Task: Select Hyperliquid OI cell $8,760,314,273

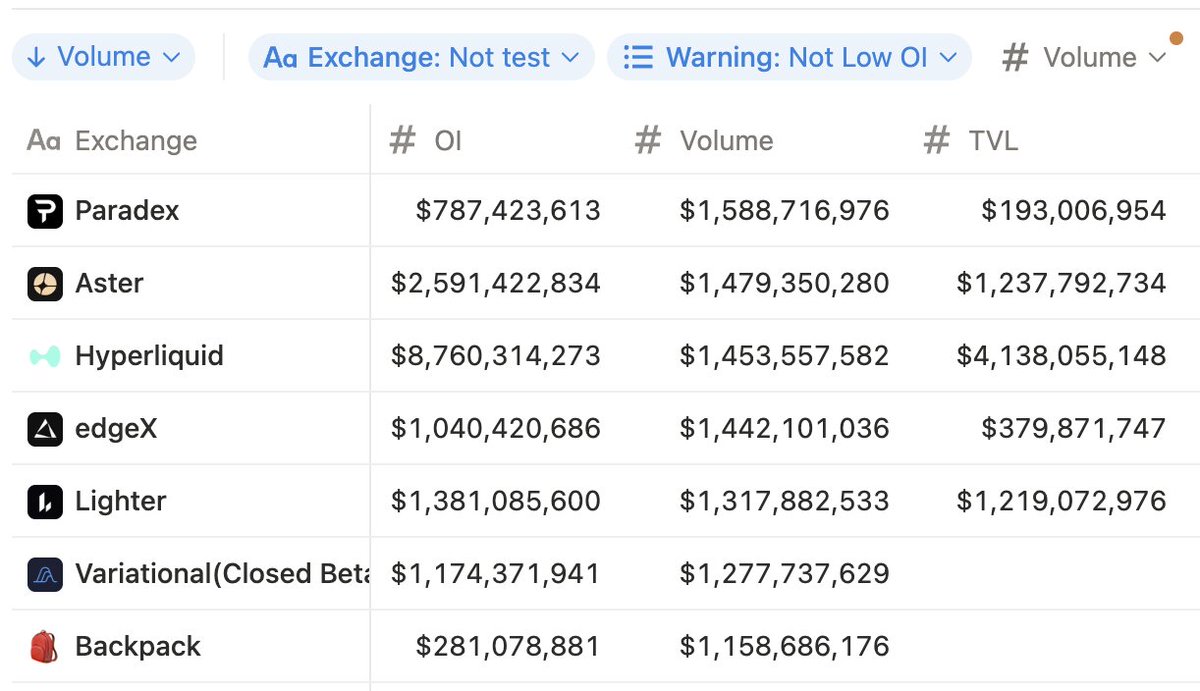Action: [496, 356]
